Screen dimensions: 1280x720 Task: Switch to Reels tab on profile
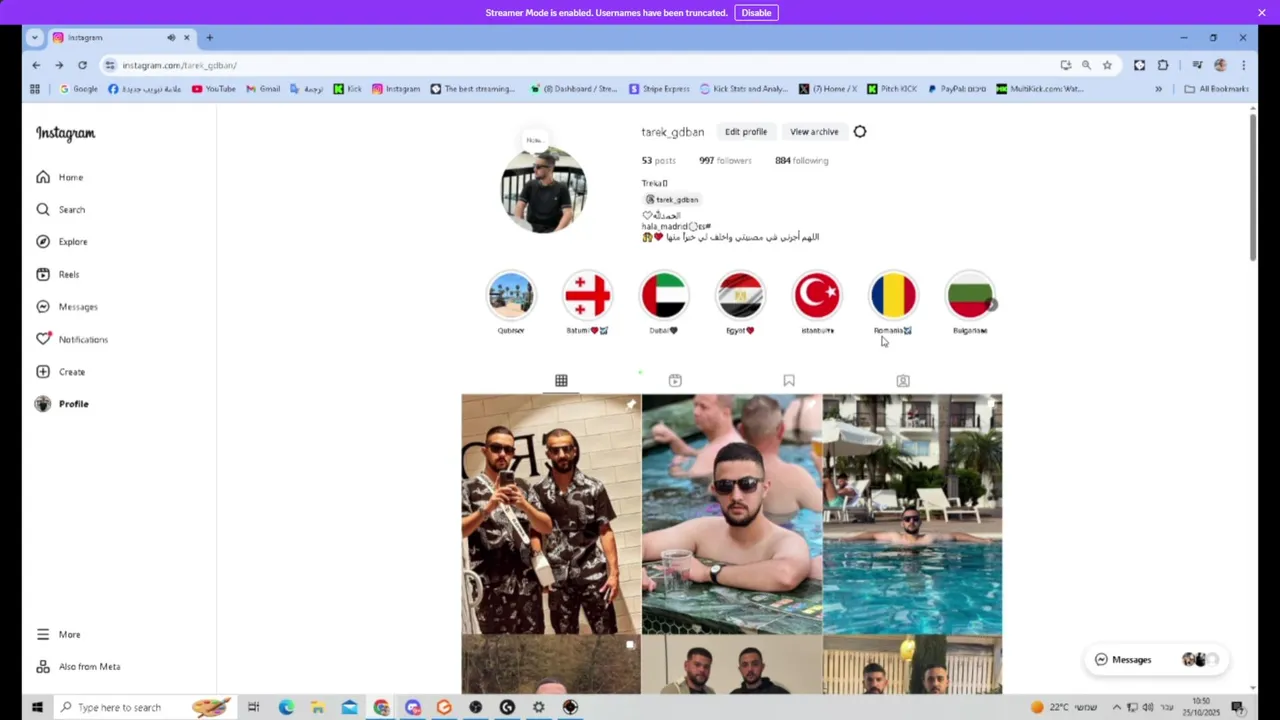coord(675,380)
